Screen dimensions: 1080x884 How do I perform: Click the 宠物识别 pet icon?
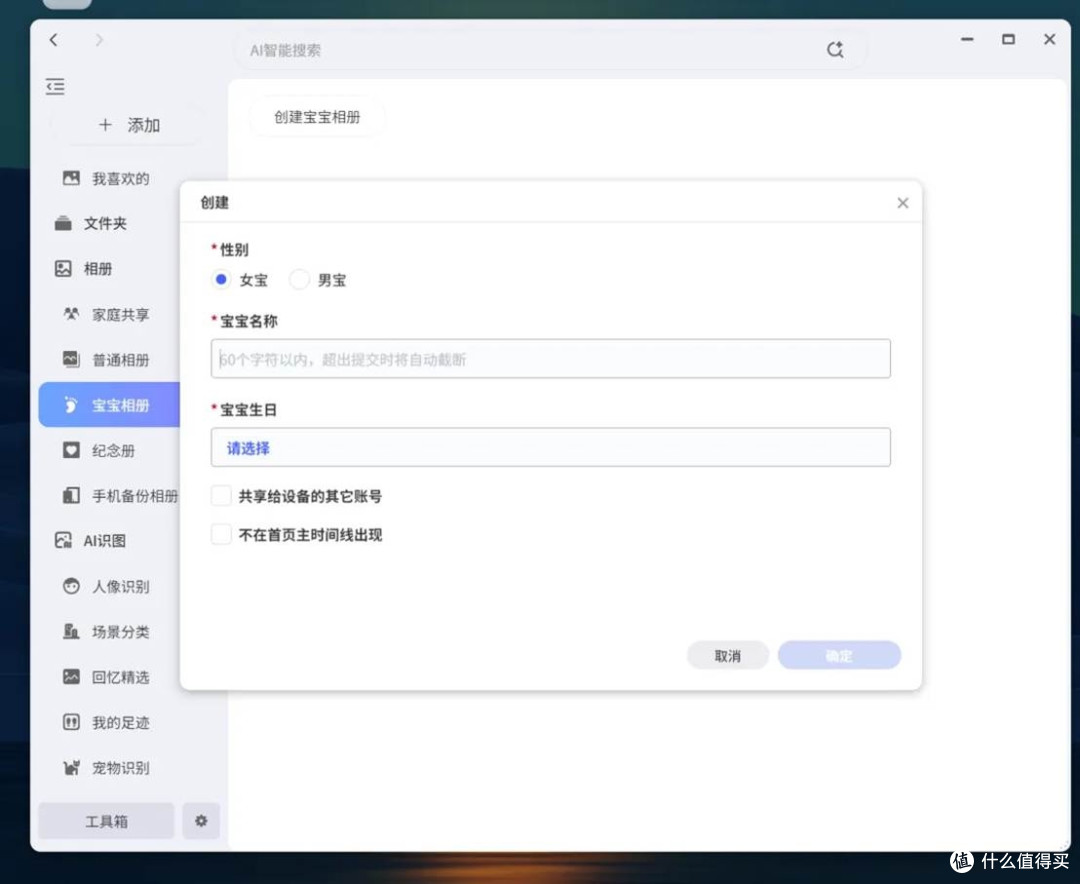(x=71, y=768)
